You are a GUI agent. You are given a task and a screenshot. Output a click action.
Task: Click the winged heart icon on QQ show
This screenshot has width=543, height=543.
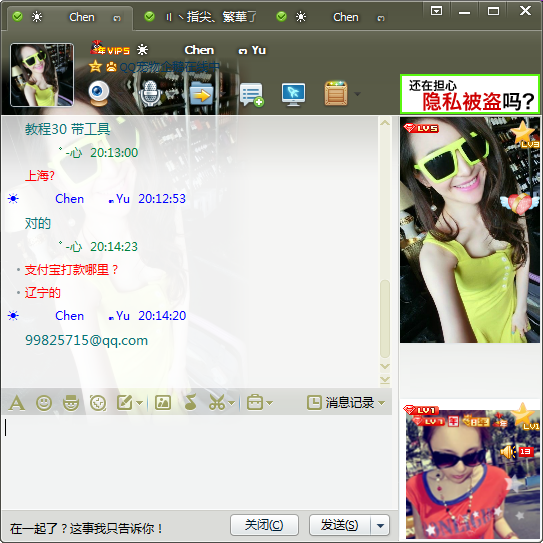(520, 203)
